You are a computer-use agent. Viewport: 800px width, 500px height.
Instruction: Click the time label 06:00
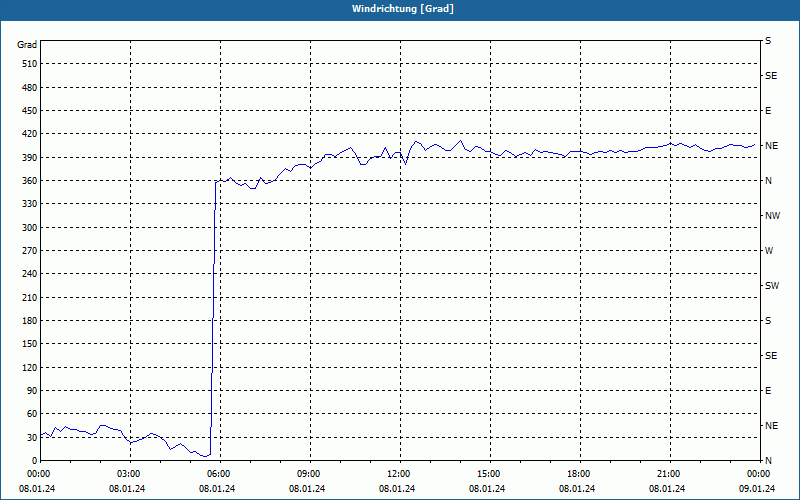pos(220,474)
